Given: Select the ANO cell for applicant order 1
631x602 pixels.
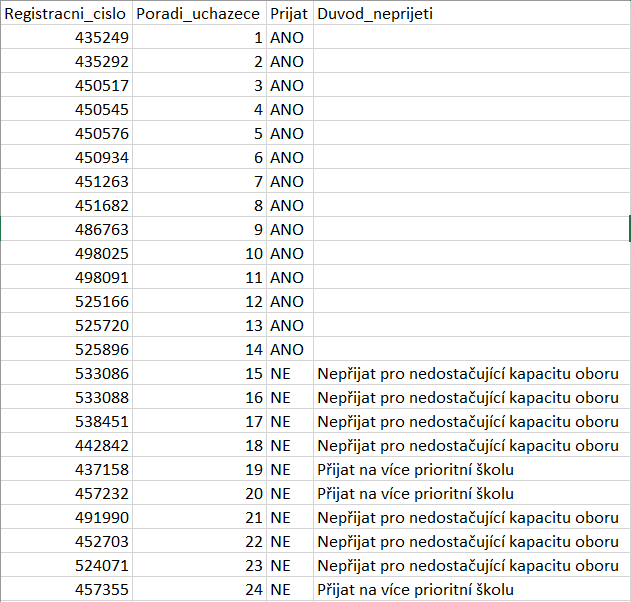Looking at the screenshot, I should point(288,38).
